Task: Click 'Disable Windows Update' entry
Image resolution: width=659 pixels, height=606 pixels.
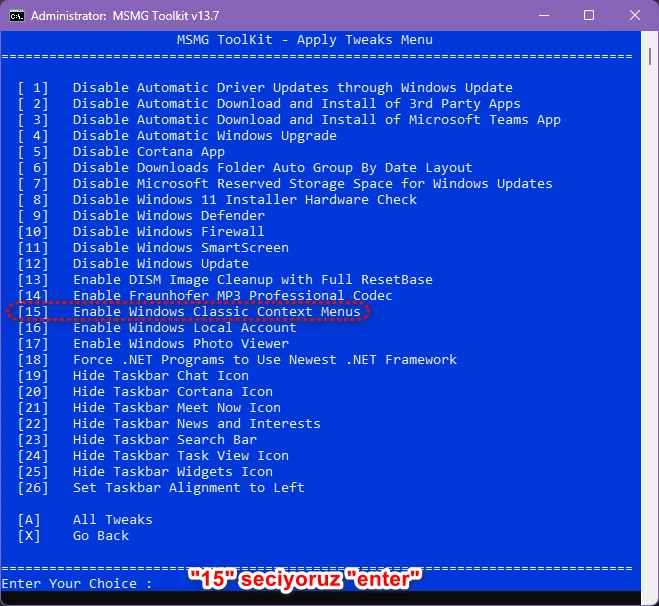Action: point(161,263)
